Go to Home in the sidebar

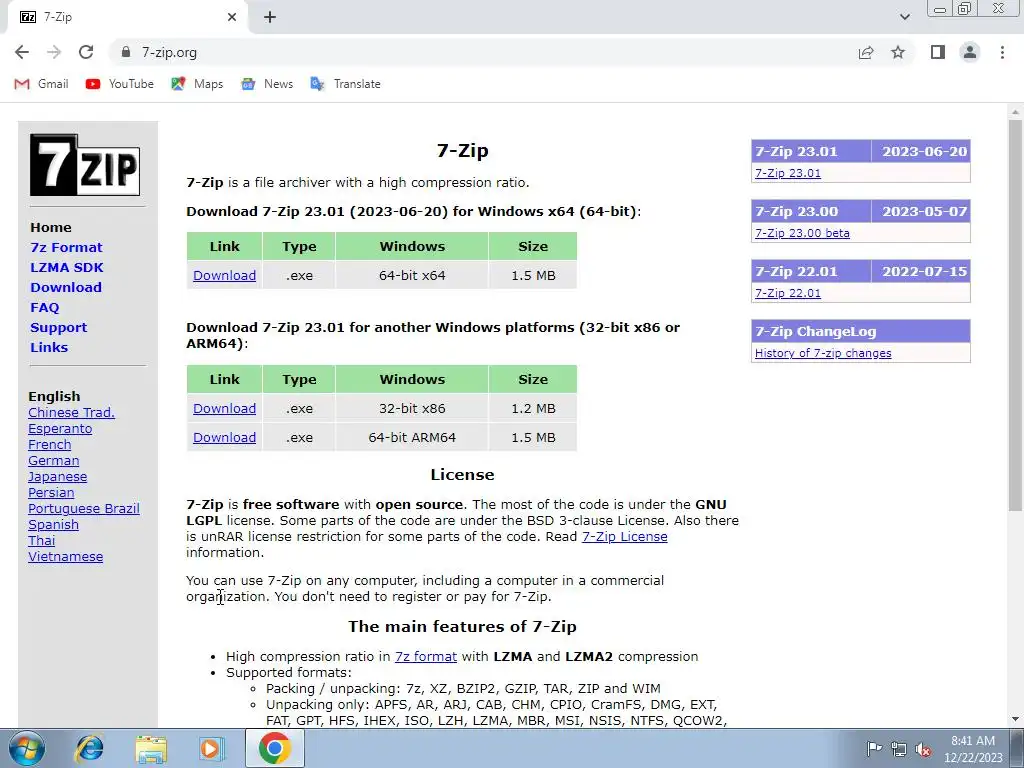51,227
